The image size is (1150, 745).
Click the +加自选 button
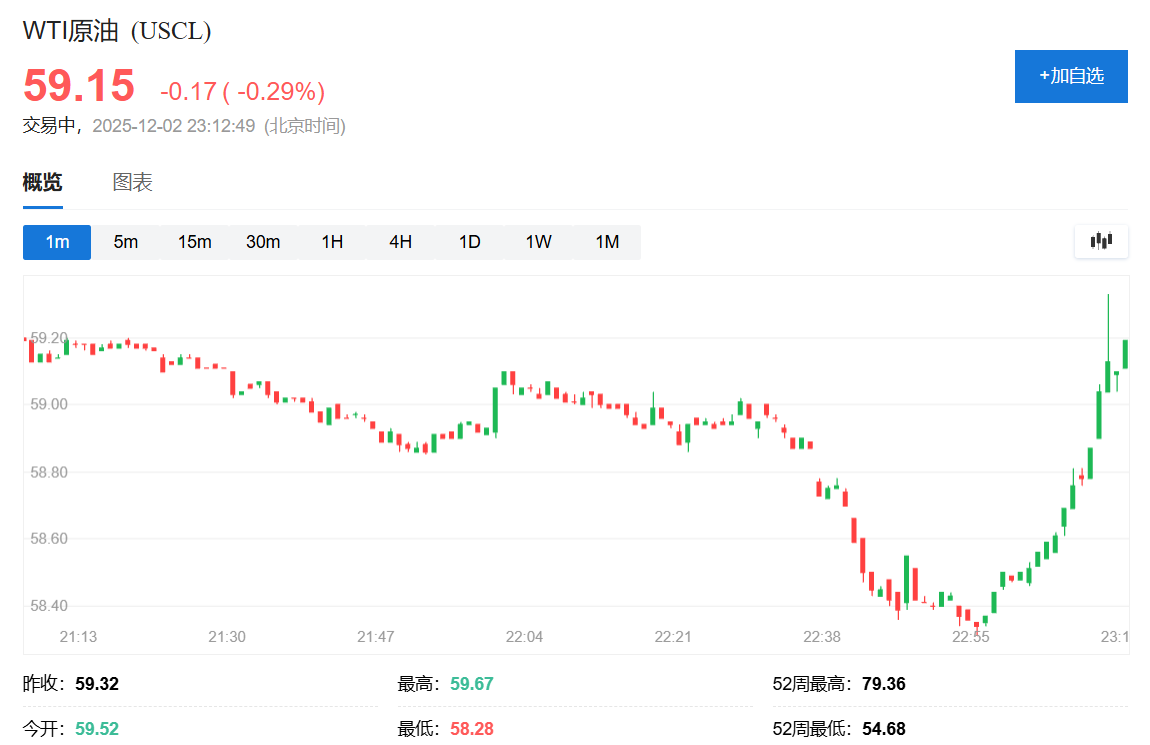click(1071, 76)
